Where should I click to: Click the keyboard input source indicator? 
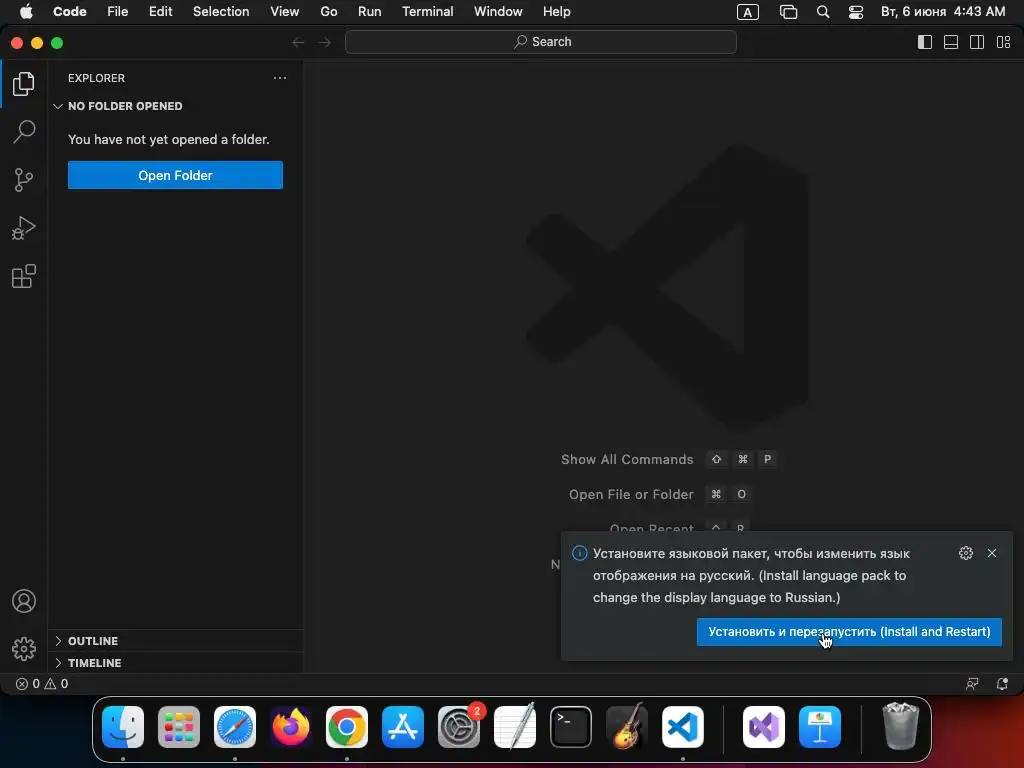748,12
